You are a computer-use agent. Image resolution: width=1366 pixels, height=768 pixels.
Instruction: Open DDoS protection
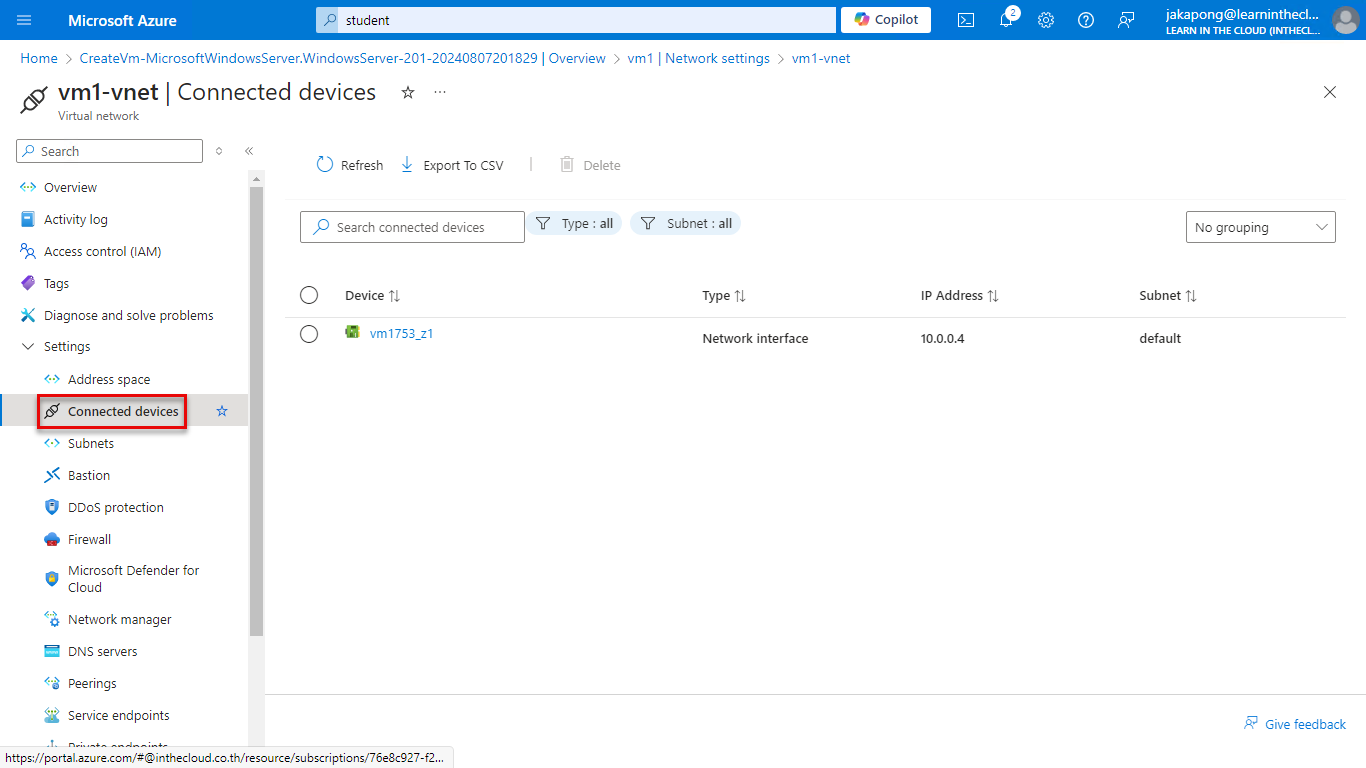(x=116, y=507)
